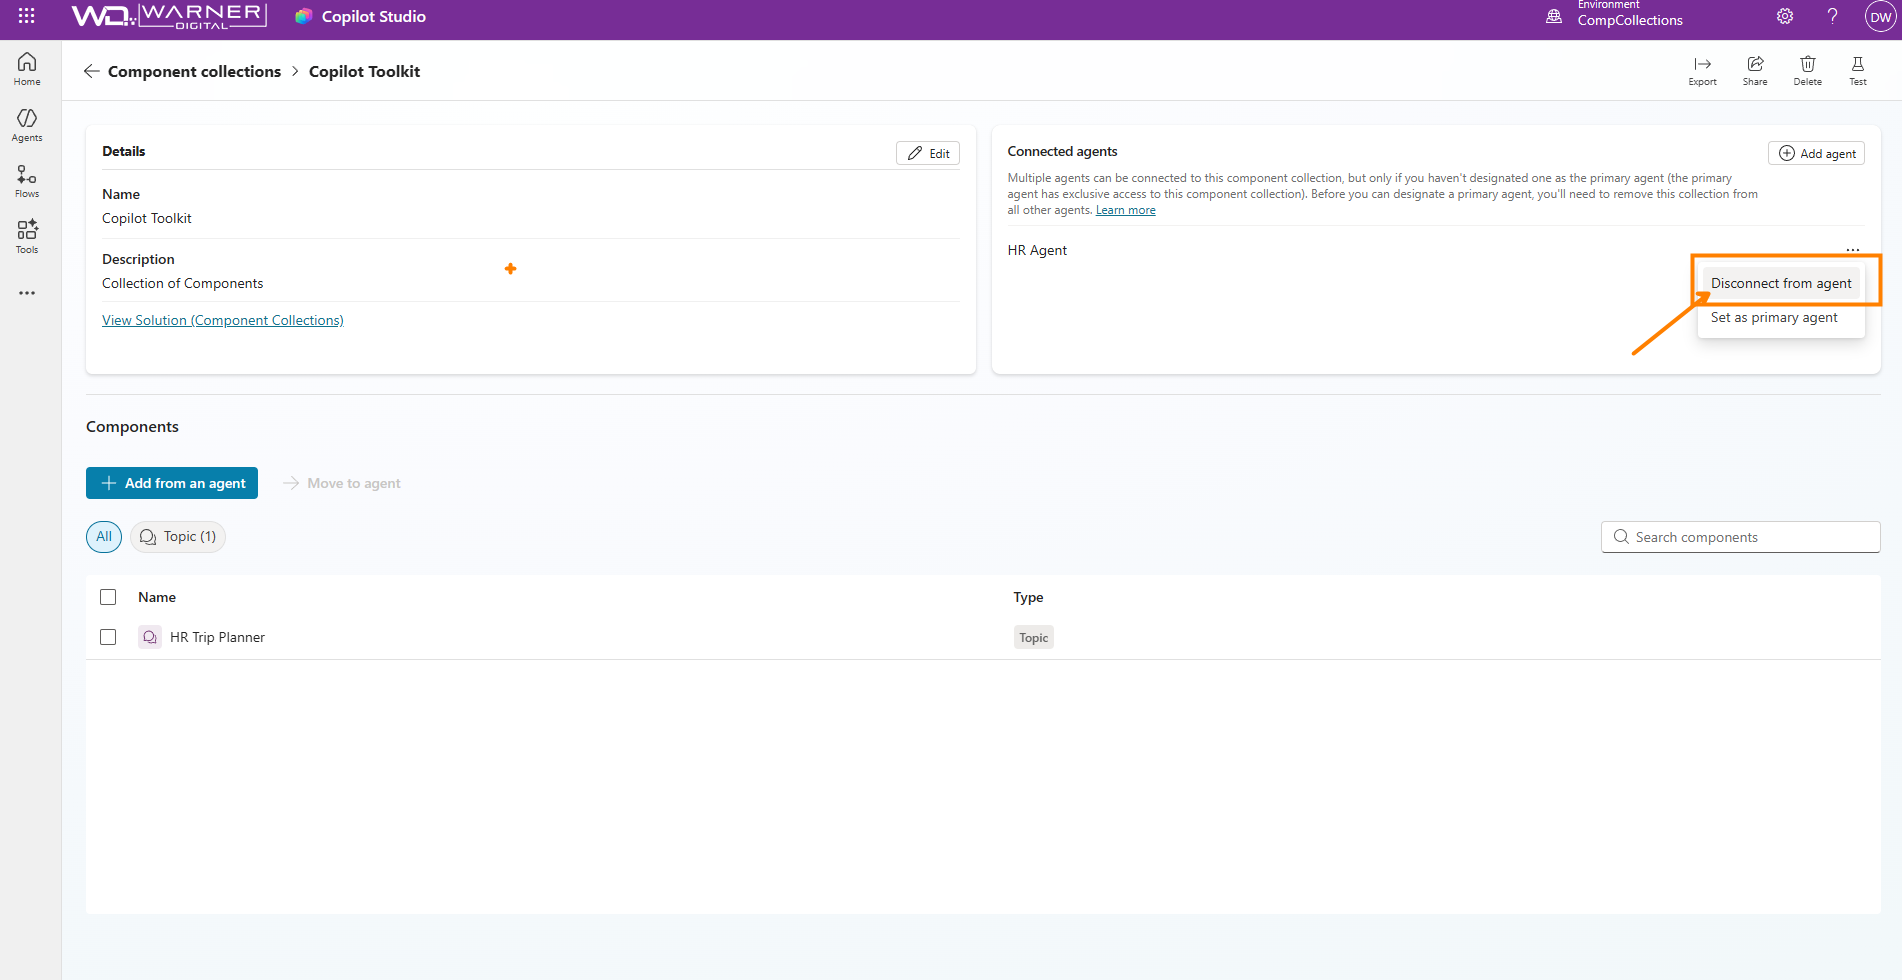Open the HR Agent ellipsis menu

tap(1852, 250)
